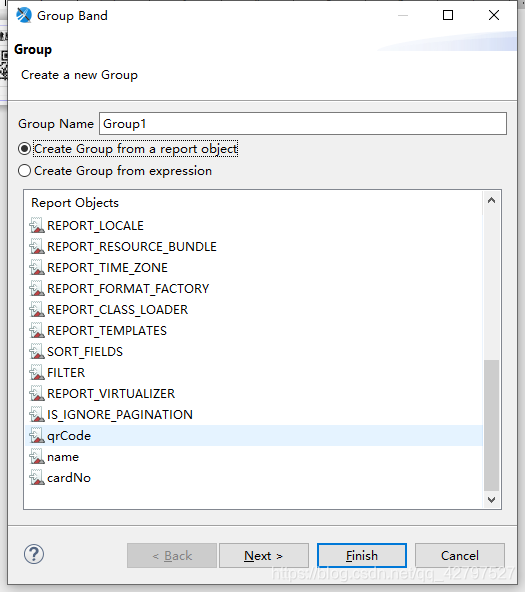Click the Next button
The image size is (525, 592).
[x=264, y=555]
